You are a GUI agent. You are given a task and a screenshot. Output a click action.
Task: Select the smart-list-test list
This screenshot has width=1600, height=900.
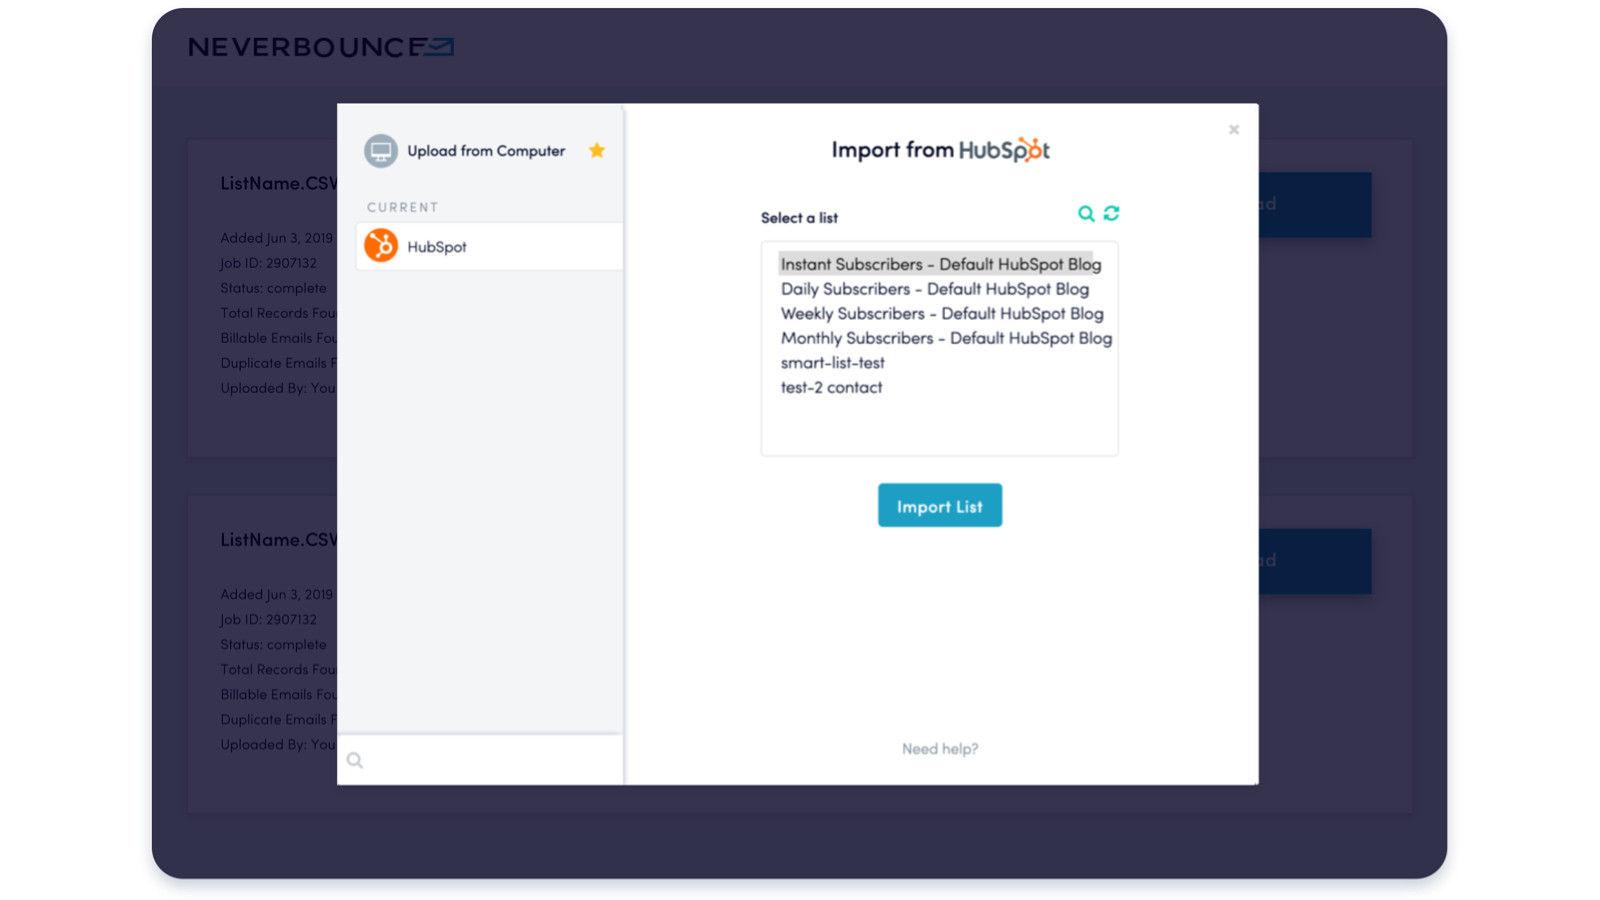[833, 362]
